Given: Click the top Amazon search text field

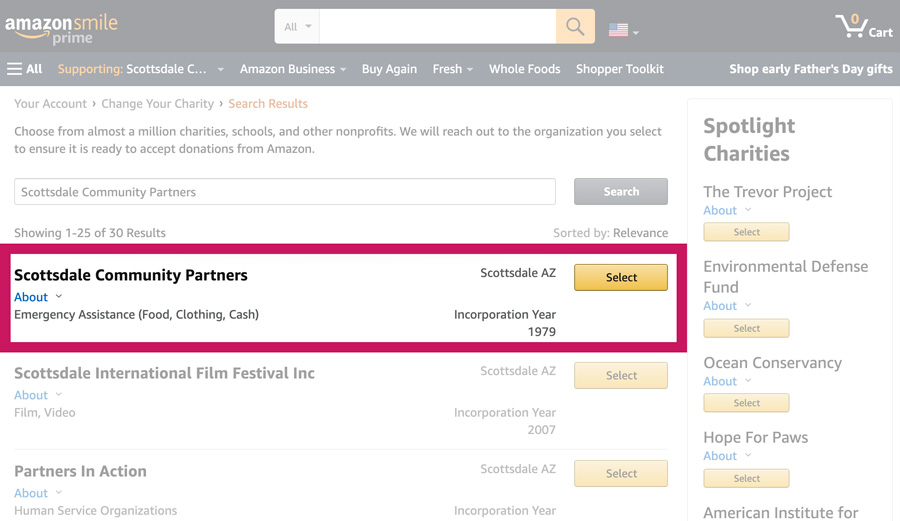Looking at the screenshot, I should [x=437, y=26].
